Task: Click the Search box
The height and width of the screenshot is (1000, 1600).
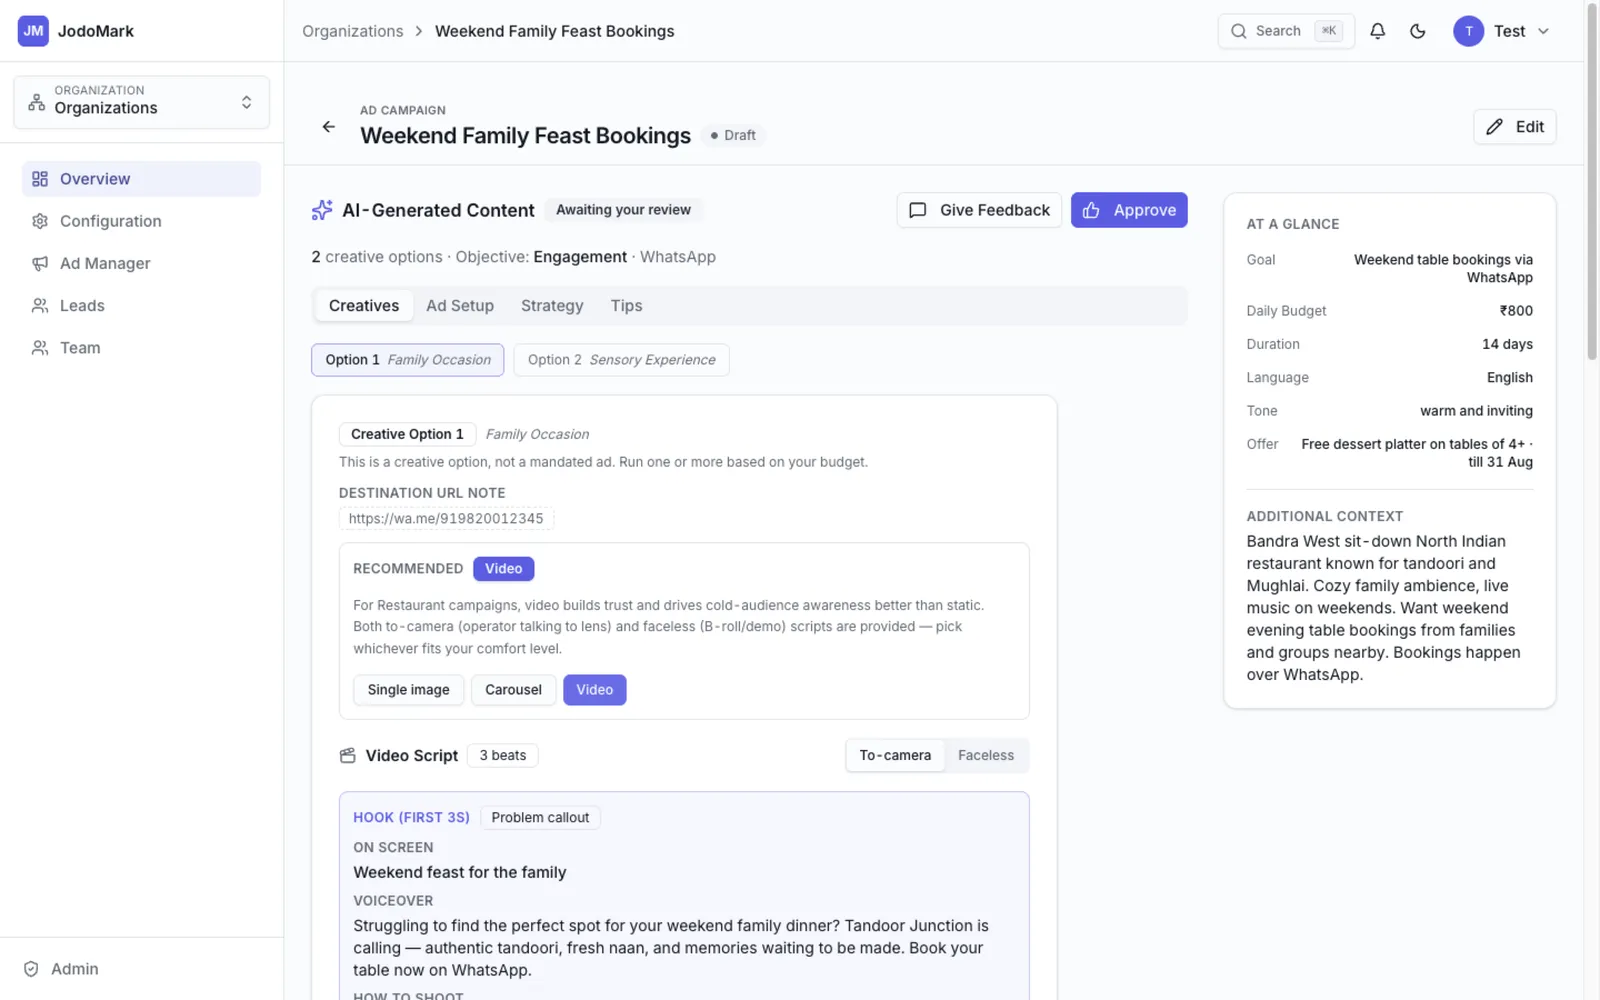Action: [1286, 31]
